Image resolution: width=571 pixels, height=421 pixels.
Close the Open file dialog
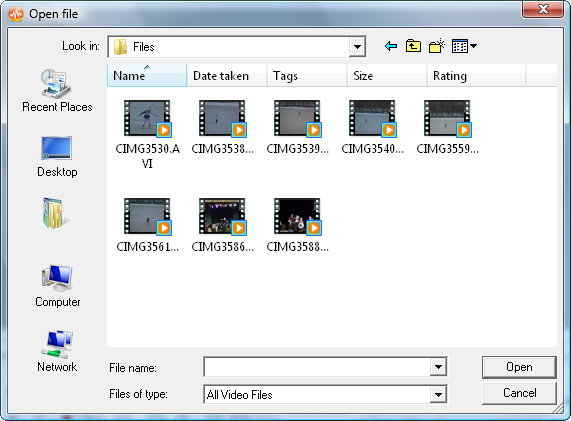[543, 9]
